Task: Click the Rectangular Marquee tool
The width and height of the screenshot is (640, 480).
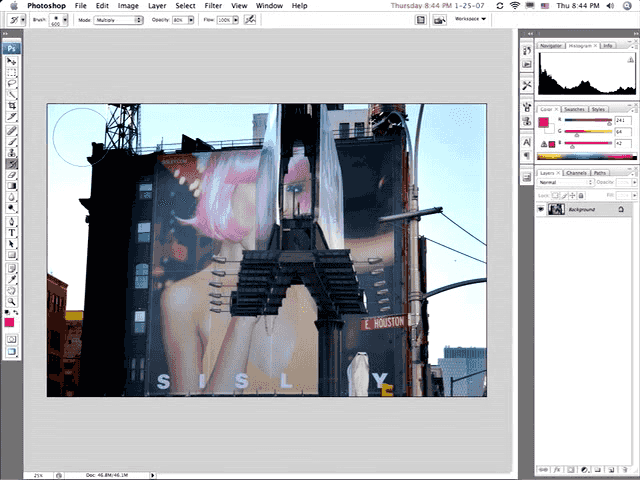Action: 11,72
